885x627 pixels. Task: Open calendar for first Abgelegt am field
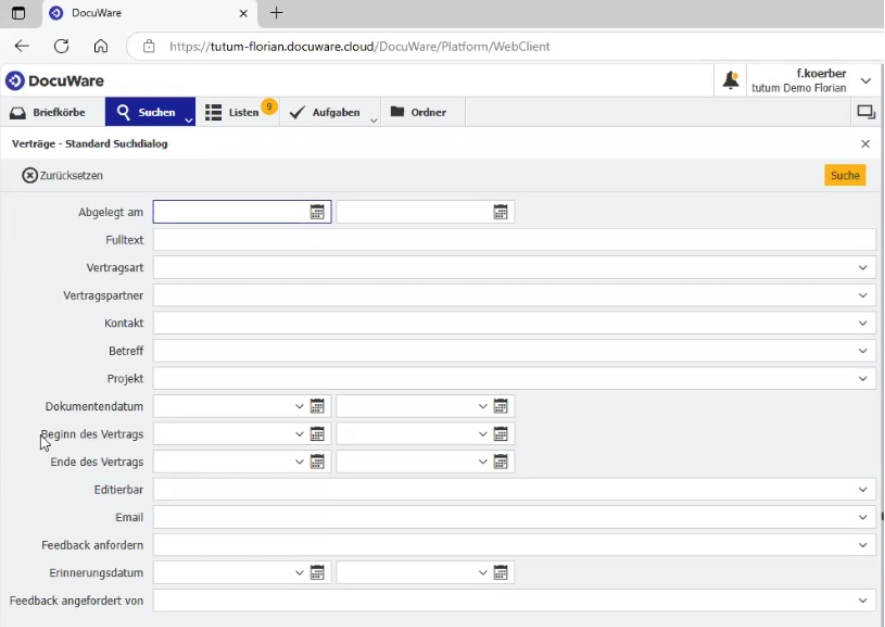(x=317, y=212)
